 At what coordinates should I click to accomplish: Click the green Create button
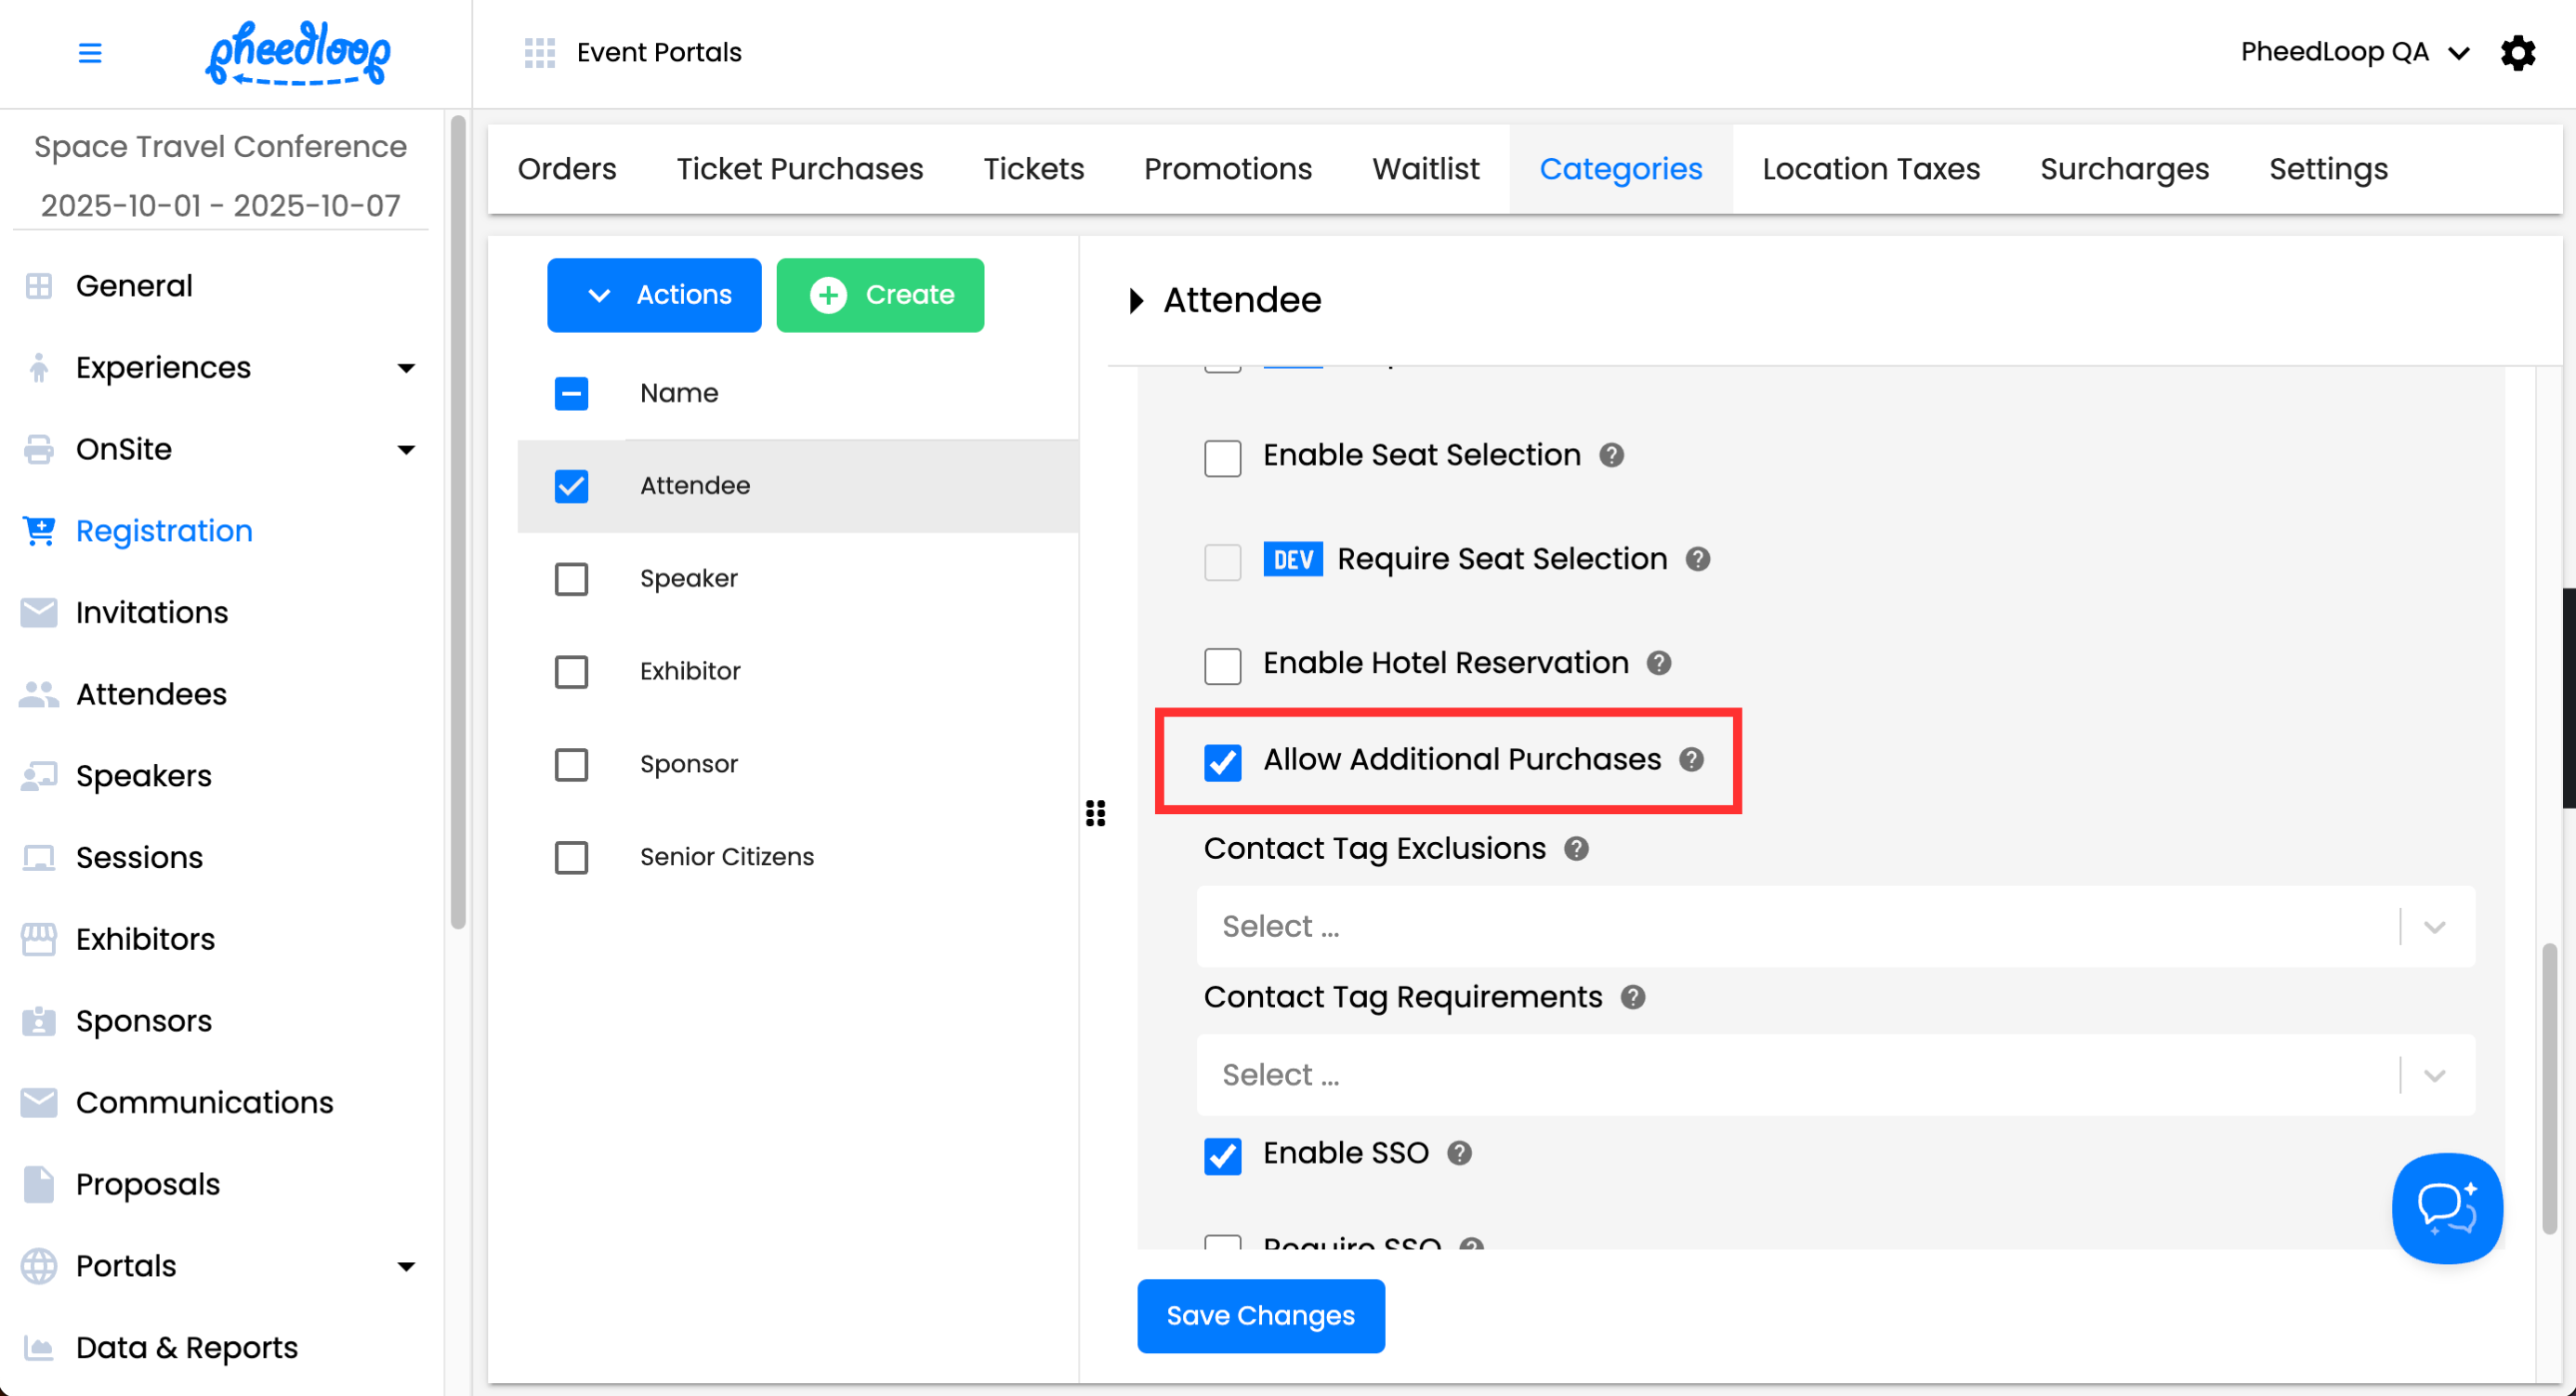(x=879, y=295)
